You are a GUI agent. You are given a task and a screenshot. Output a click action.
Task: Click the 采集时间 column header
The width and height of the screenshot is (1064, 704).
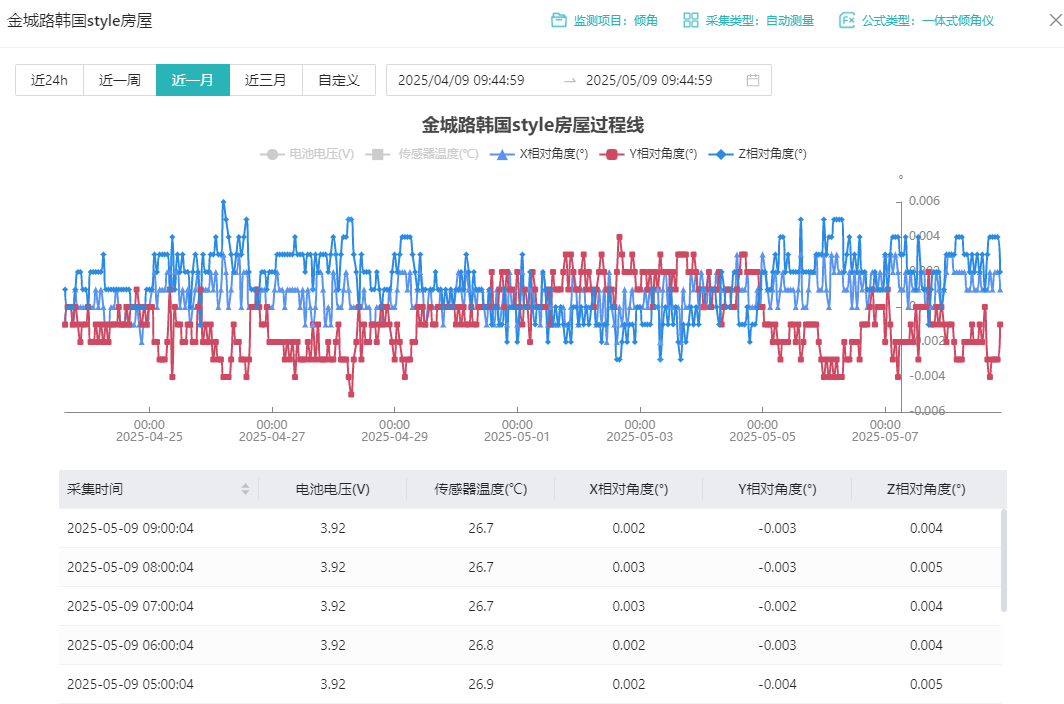95,489
